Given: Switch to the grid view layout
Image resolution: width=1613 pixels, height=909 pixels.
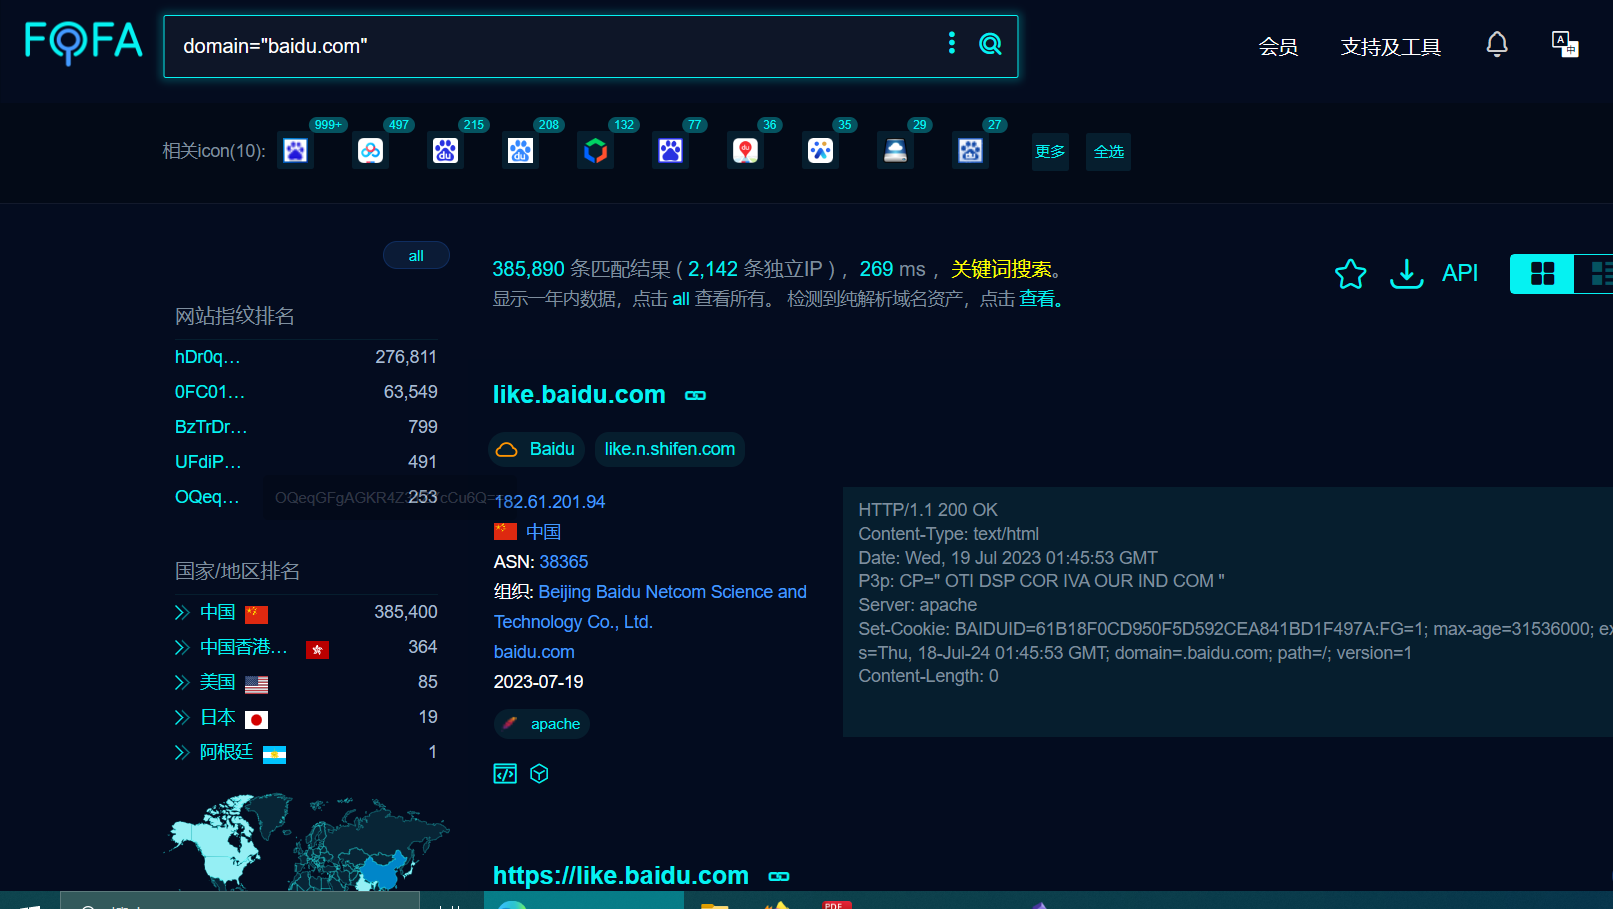Looking at the screenshot, I should pyautogui.click(x=1542, y=273).
